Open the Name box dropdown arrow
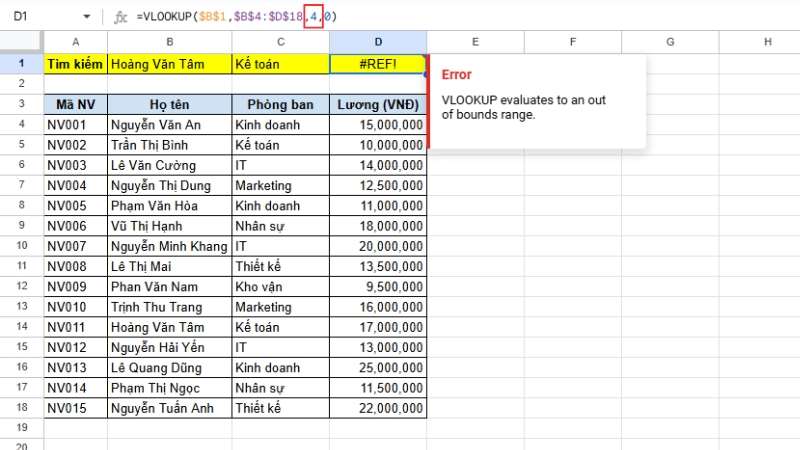 [86, 17]
